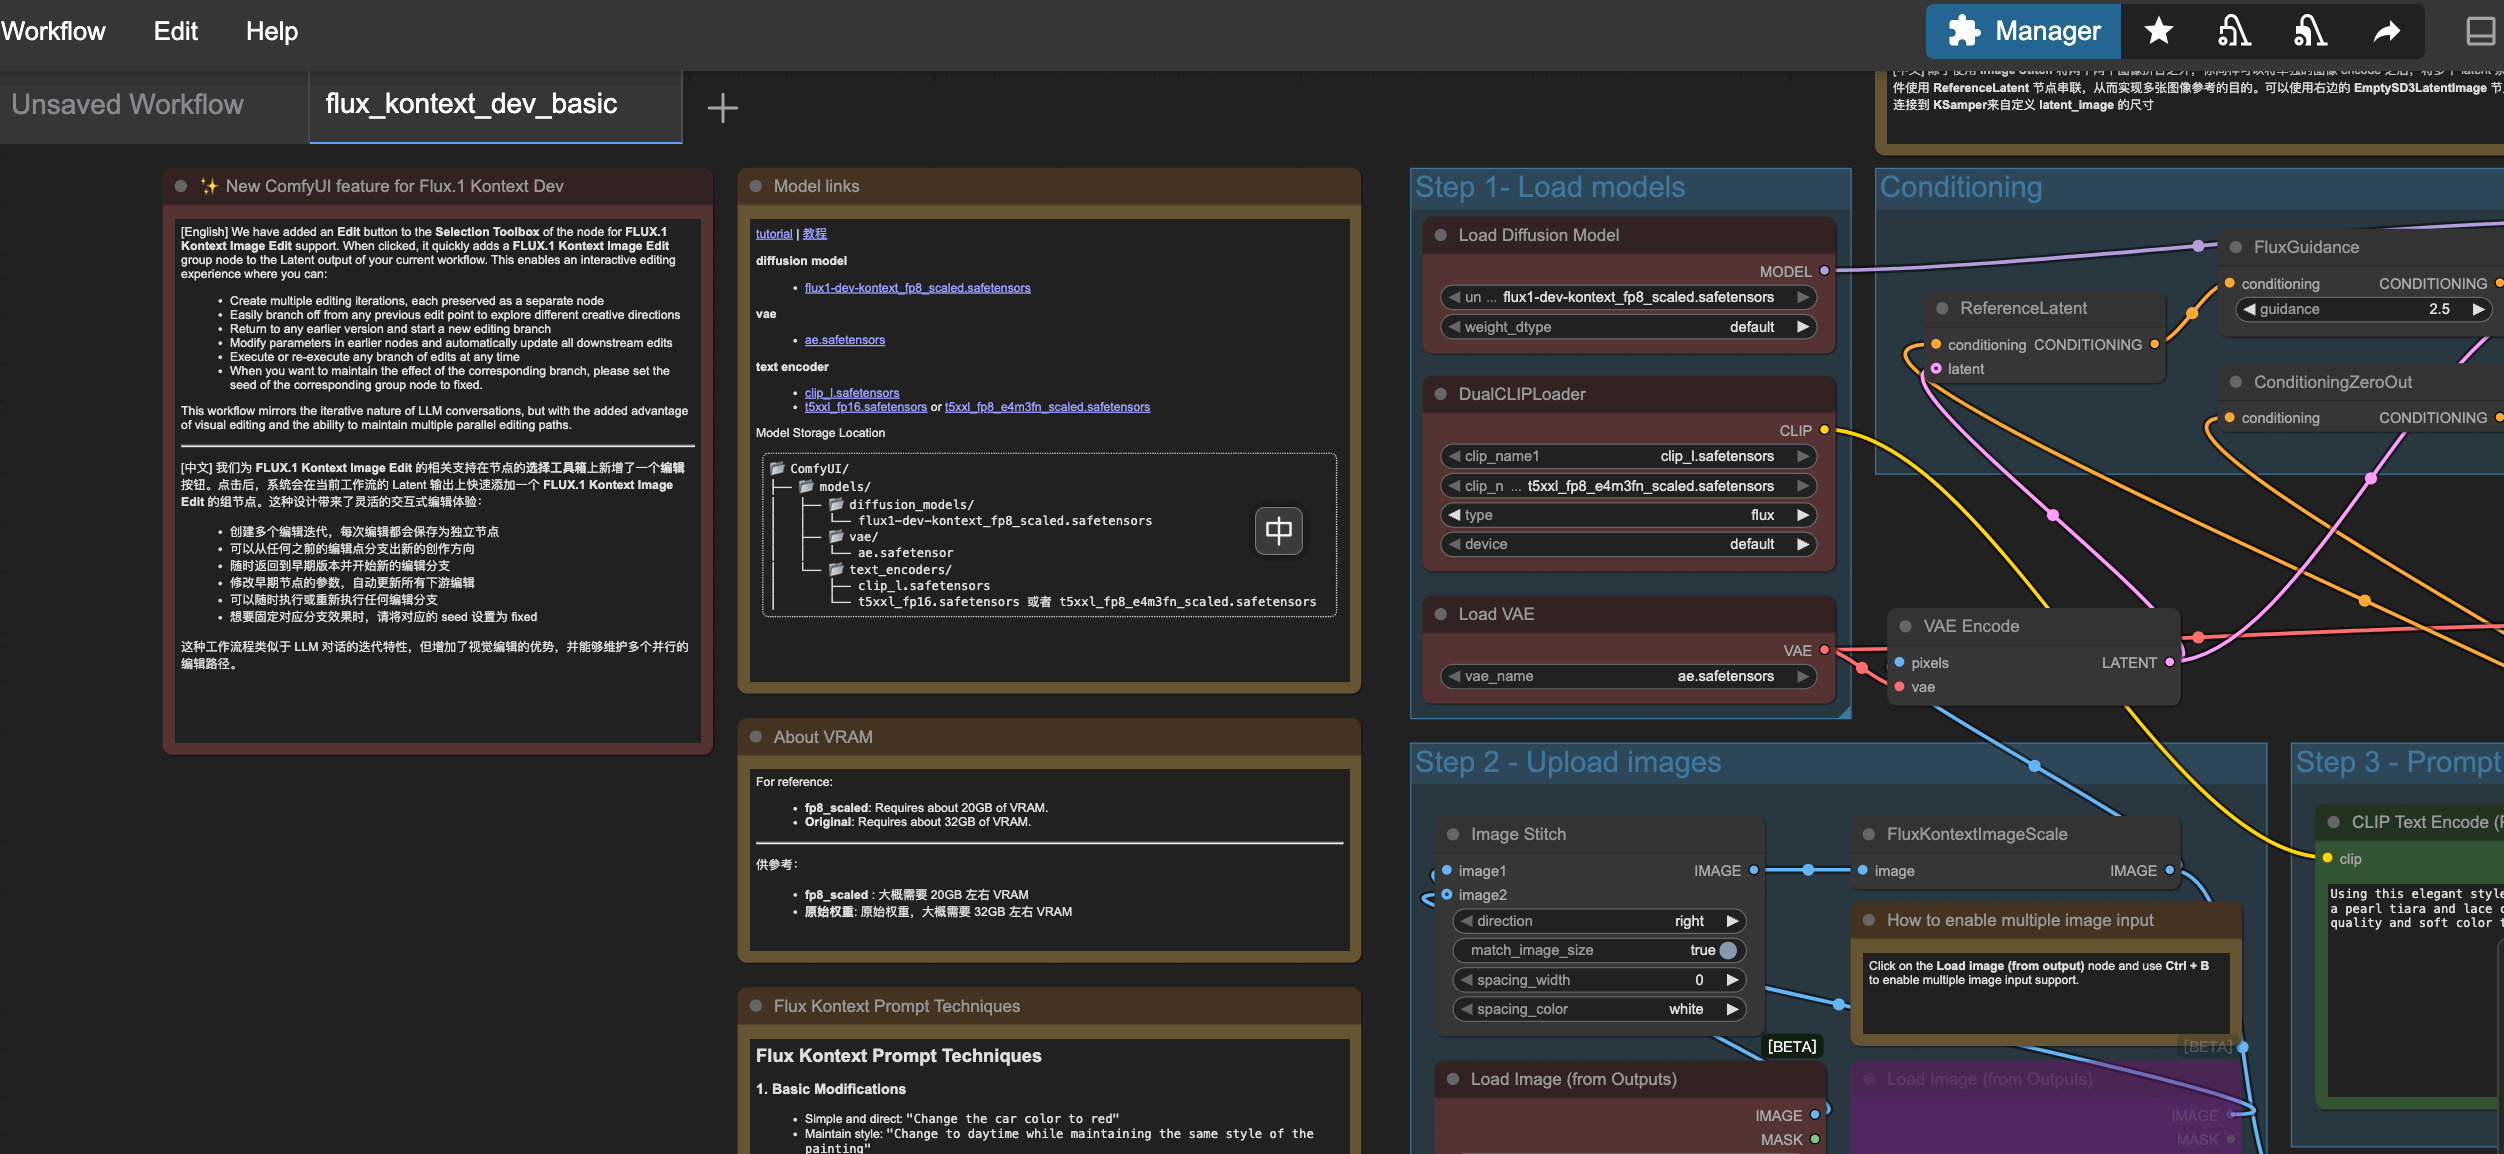The height and width of the screenshot is (1154, 2504).
Task: Select the Conditioning group title
Action: (1961, 187)
